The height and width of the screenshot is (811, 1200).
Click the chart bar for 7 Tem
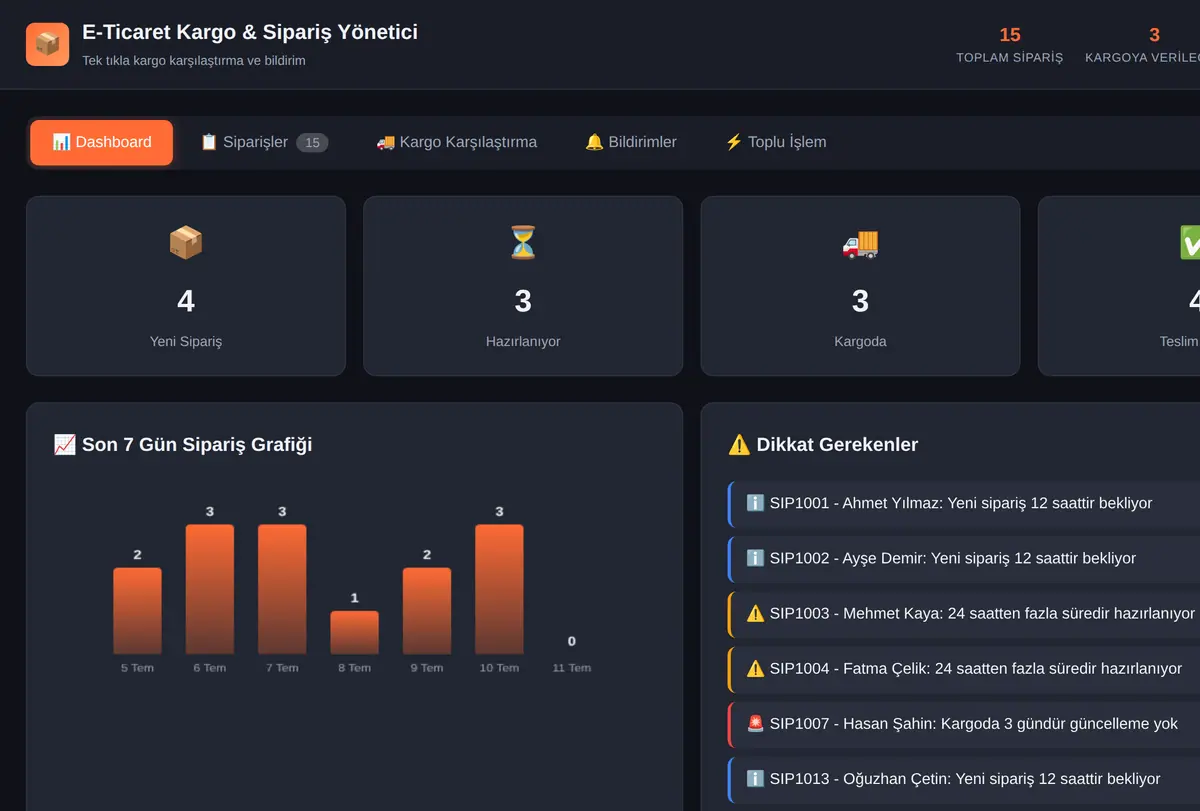(282, 589)
